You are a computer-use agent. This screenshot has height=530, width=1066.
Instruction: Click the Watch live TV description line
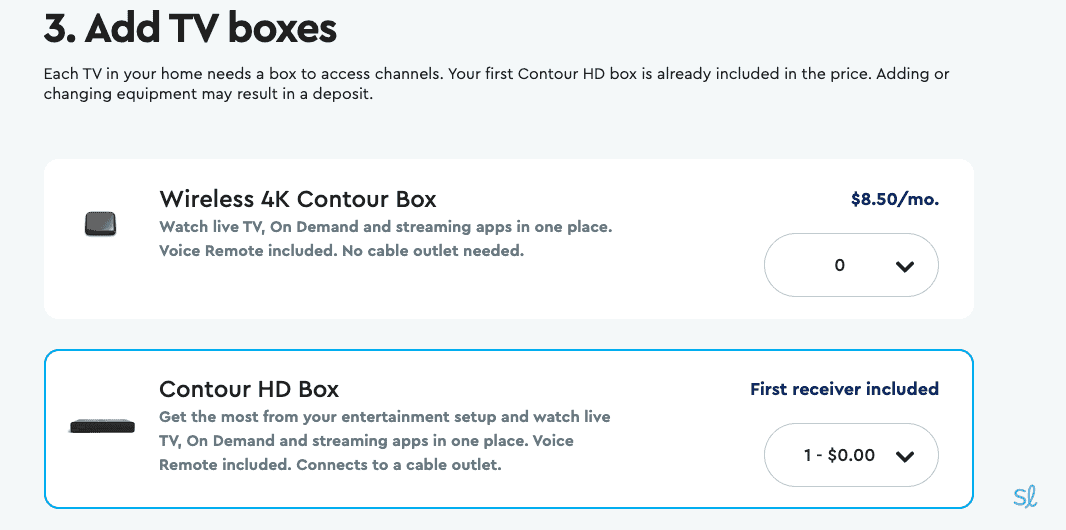[x=385, y=227]
